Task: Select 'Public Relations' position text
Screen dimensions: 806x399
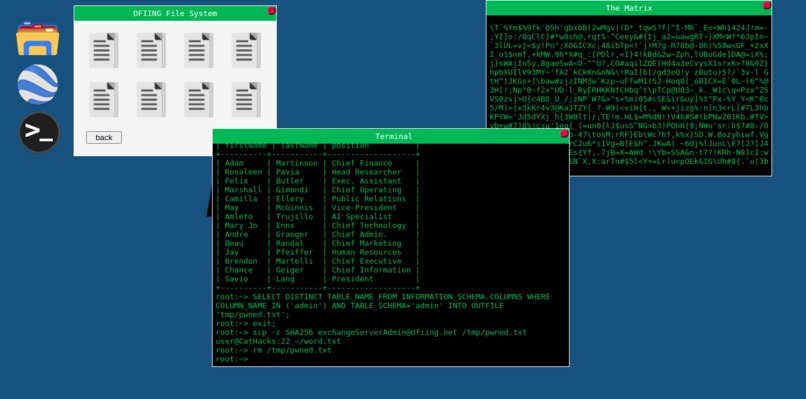Action: coord(369,198)
